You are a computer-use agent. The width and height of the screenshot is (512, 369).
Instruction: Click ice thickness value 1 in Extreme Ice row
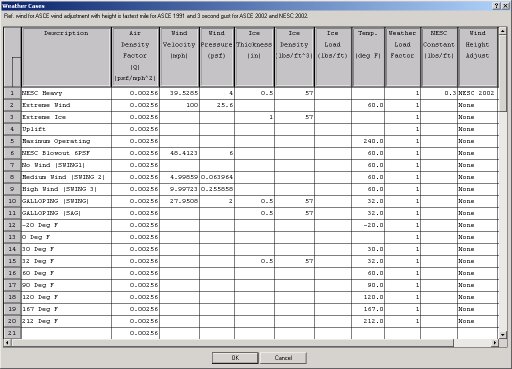pyautogui.click(x=254, y=117)
